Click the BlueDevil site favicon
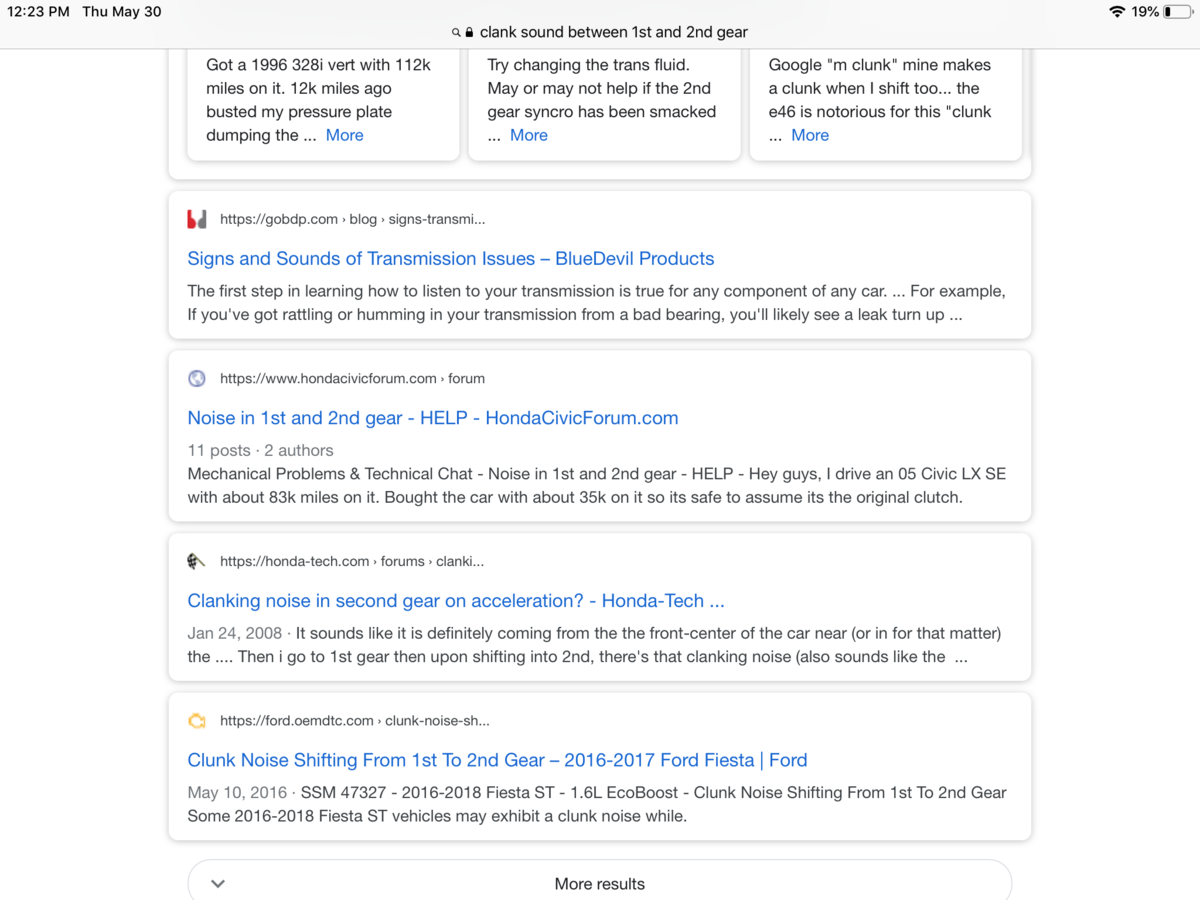The width and height of the screenshot is (1200, 900). click(197, 219)
